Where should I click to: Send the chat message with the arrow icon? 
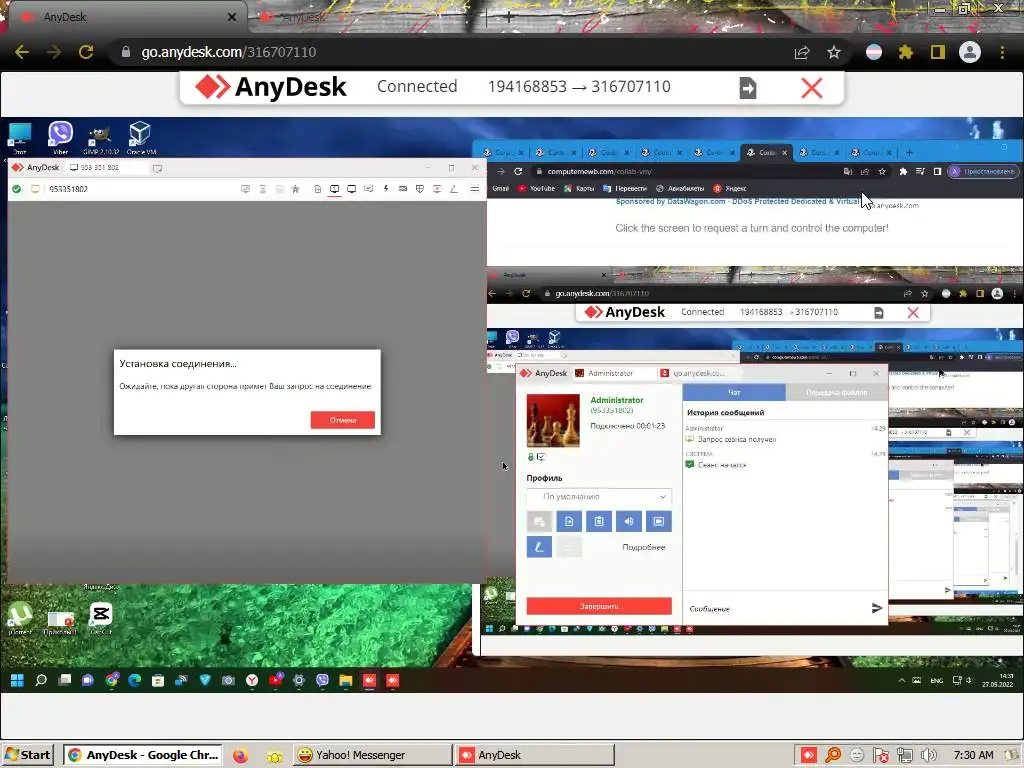pos(876,608)
